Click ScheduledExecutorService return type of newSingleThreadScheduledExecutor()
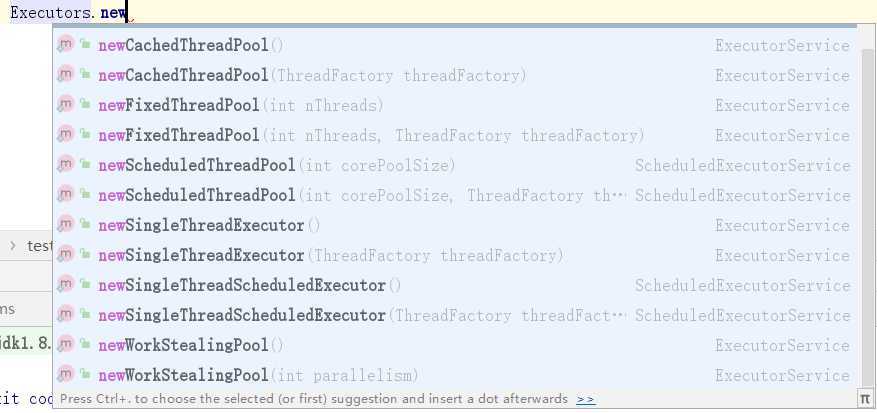The image size is (877, 413). point(742,285)
